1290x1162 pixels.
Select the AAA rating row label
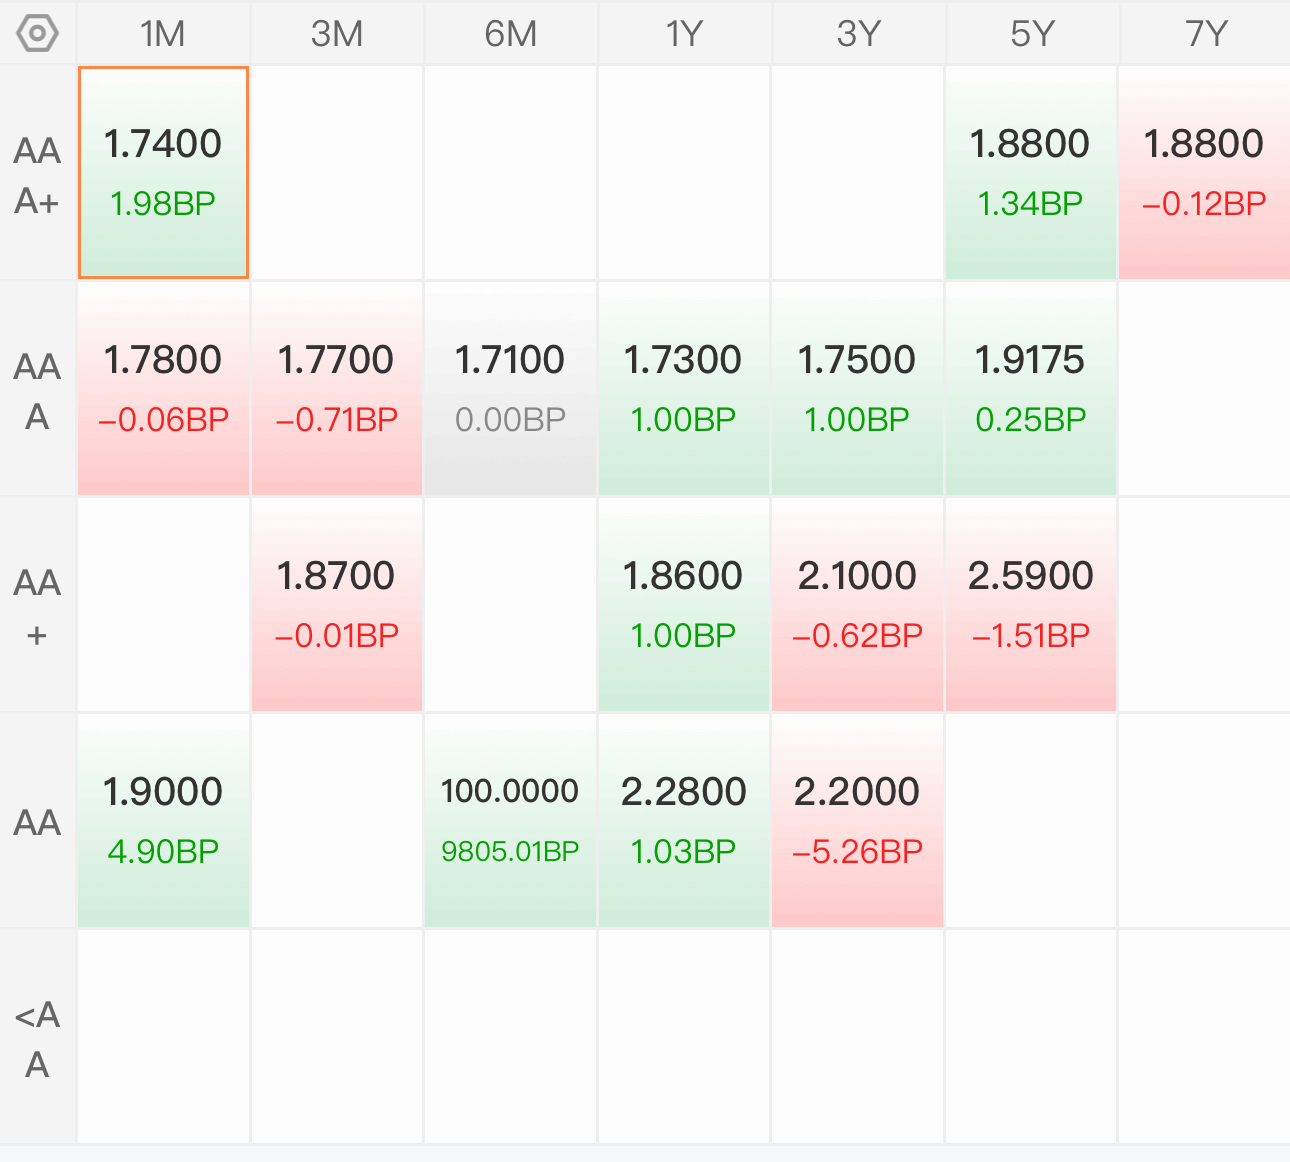38,391
